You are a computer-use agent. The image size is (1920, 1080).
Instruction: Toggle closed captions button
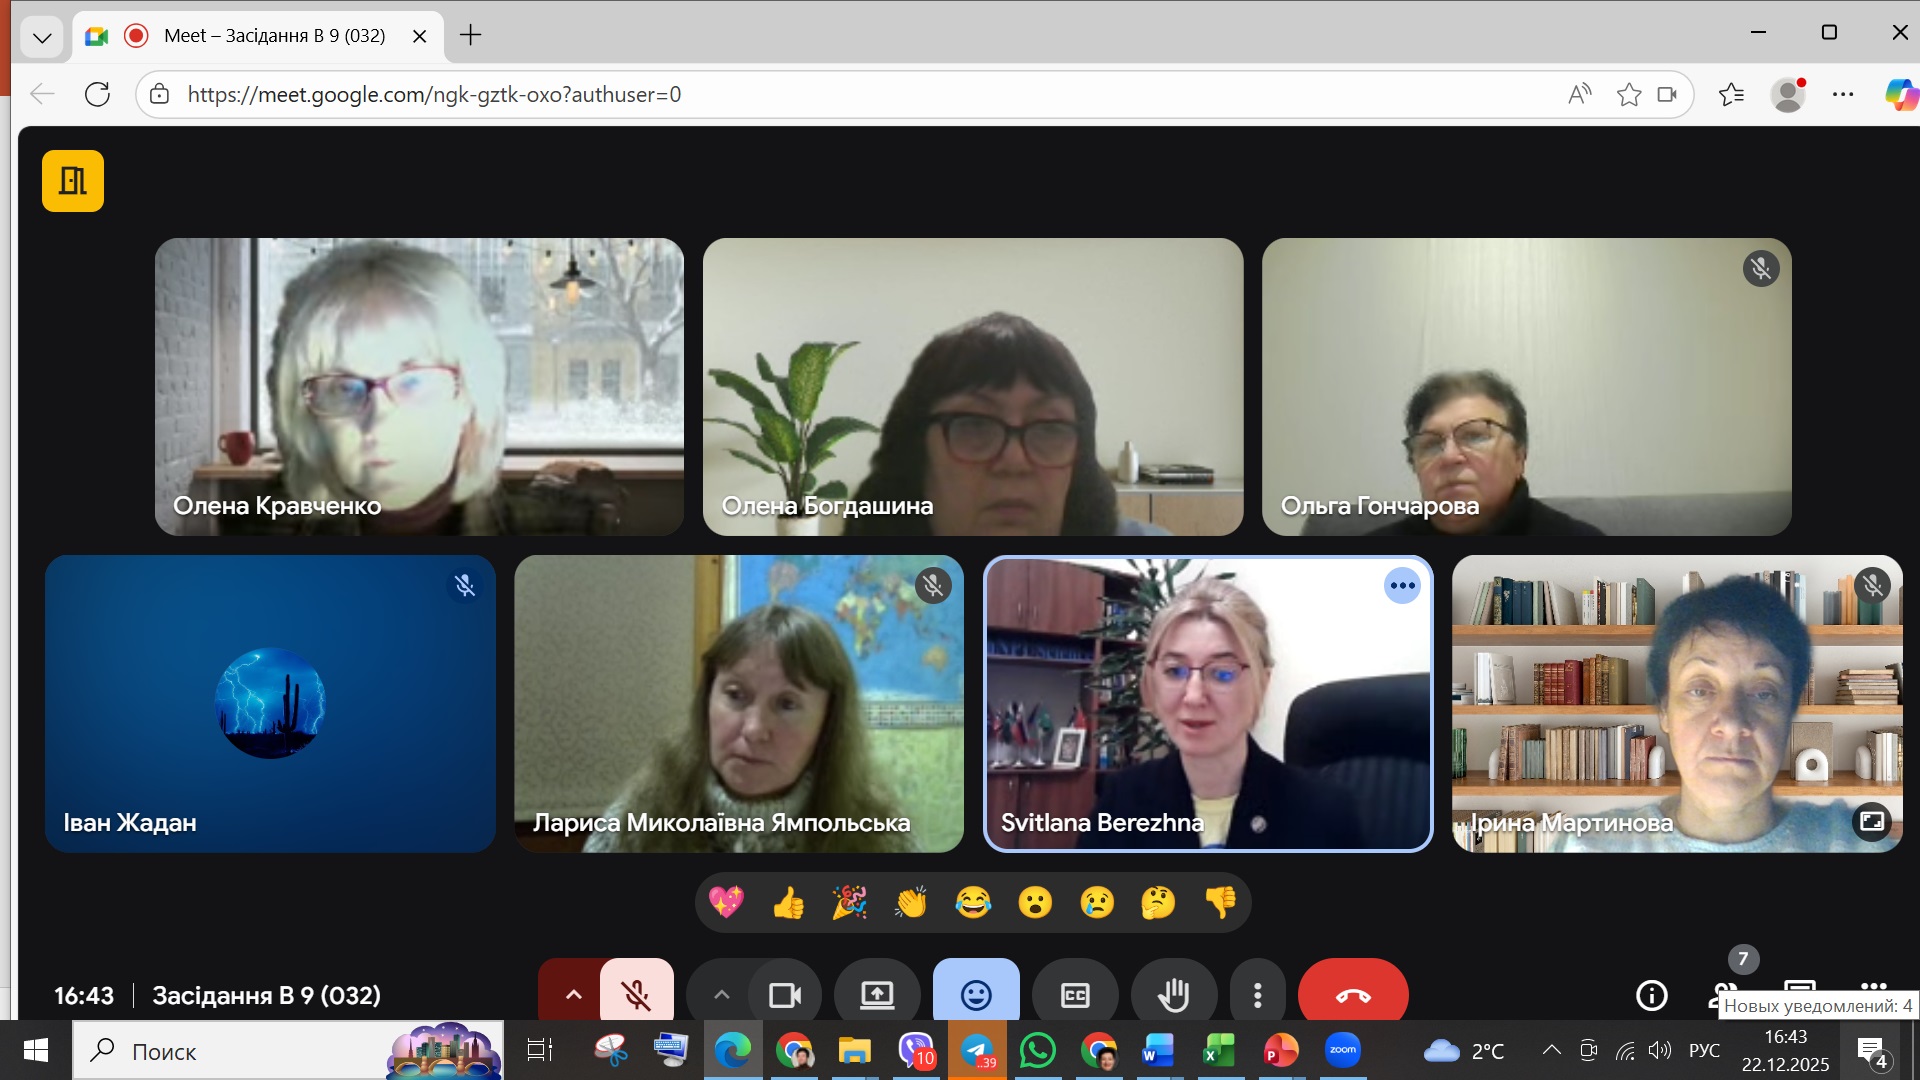pyautogui.click(x=1075, y=994)
